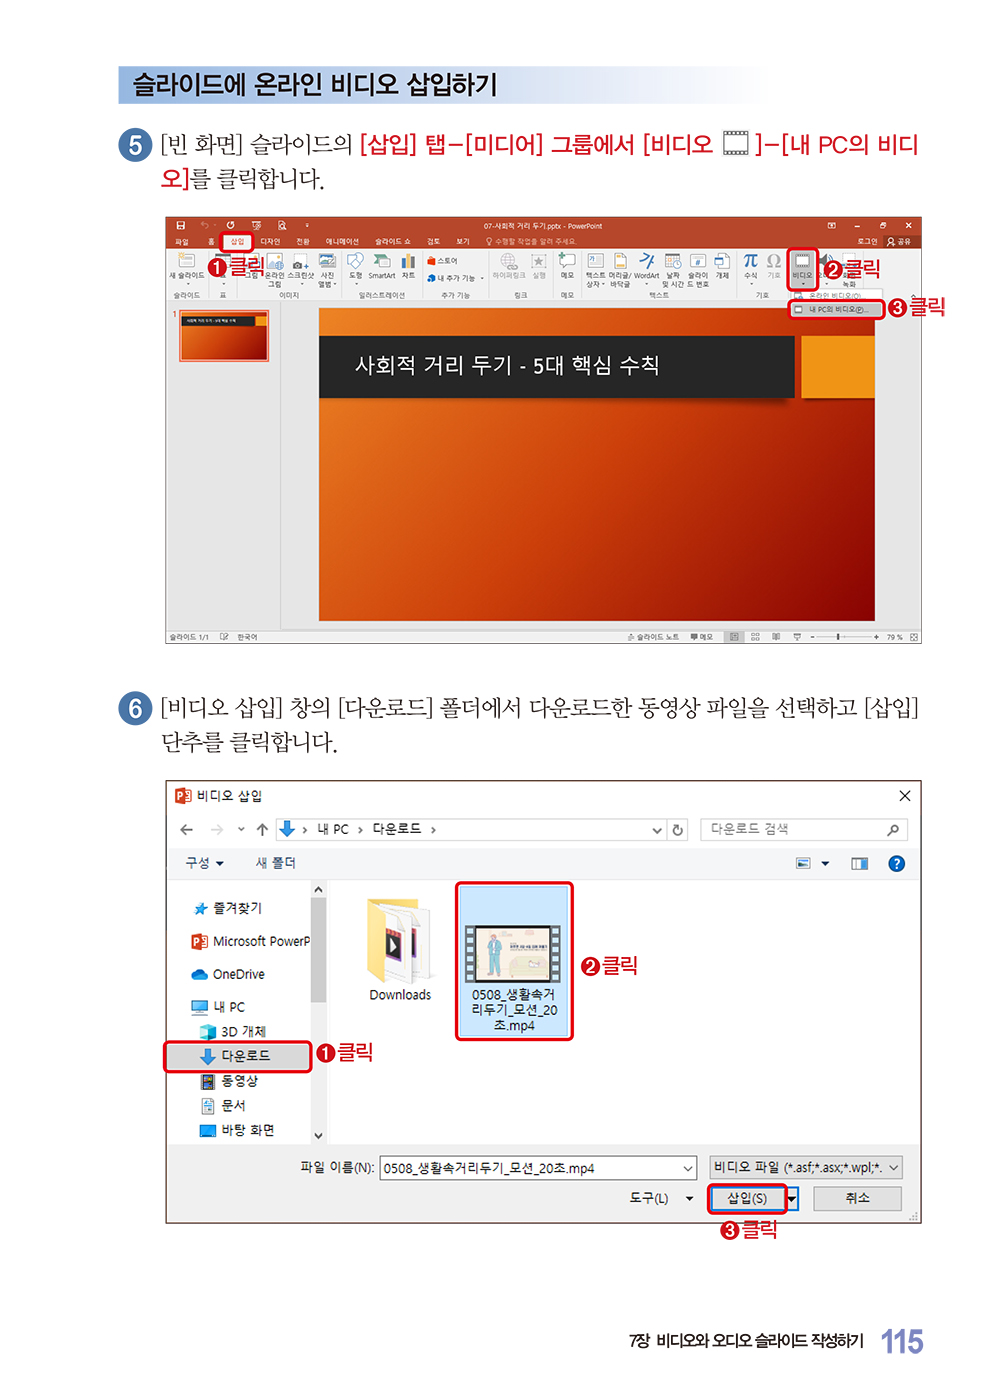Image resolution: width=990 pixels, height=1400 pixels.
Task: Open Help in the video insert dialog
Action: click(x=897, y=864)
